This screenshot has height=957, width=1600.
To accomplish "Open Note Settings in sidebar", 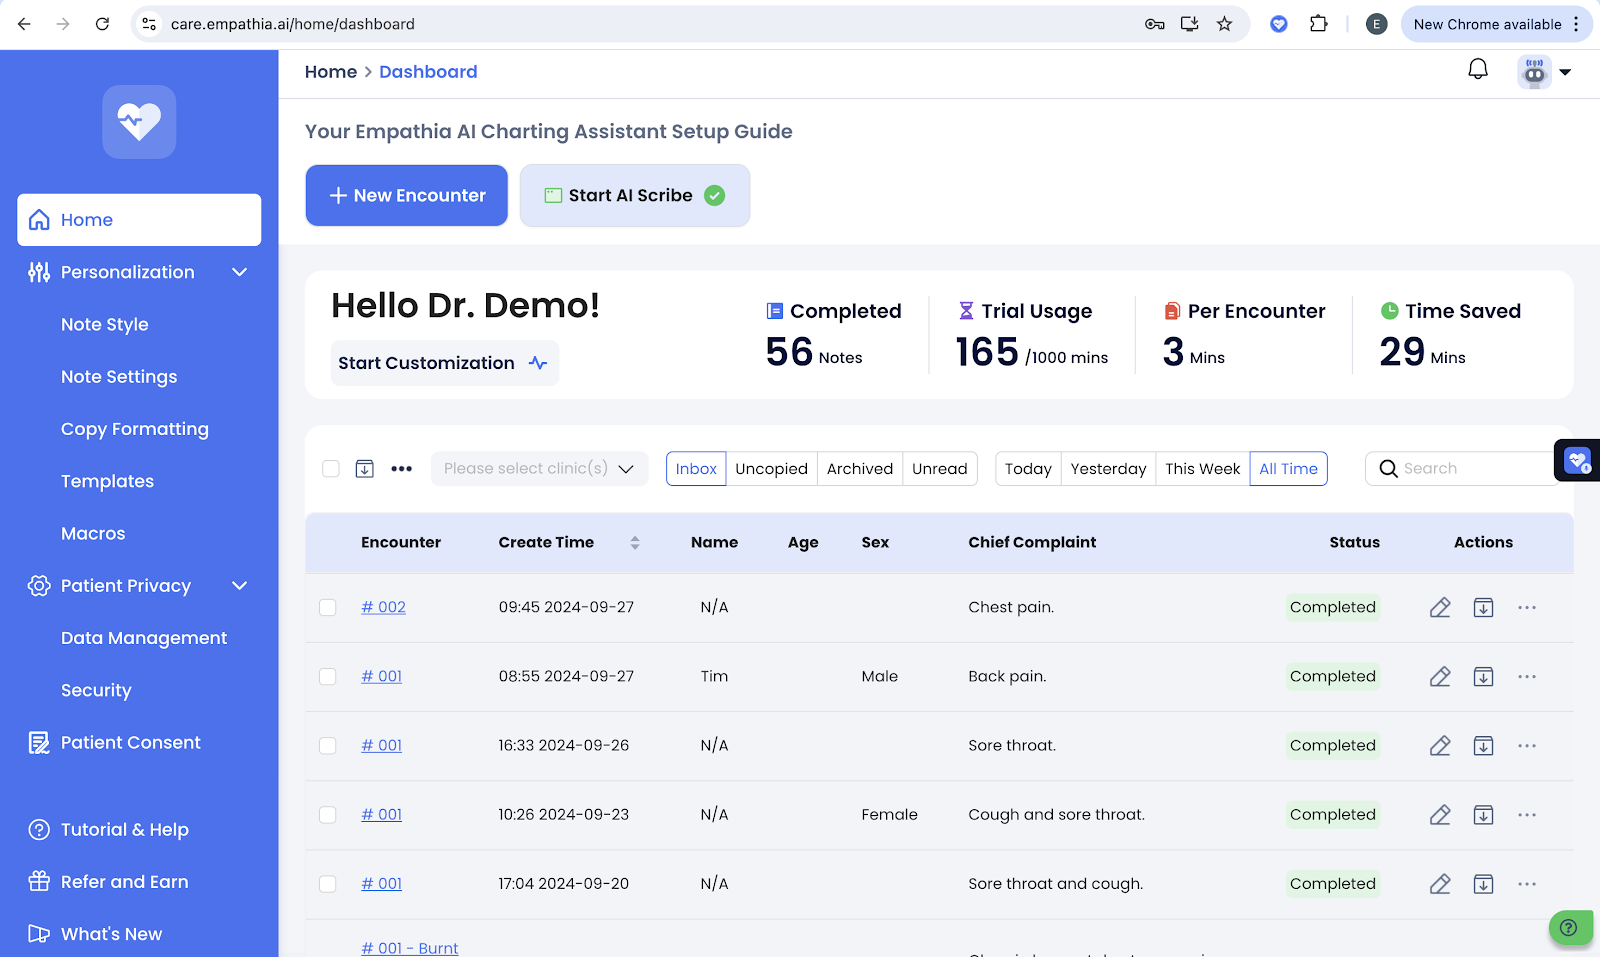I will pyautogui.click(x=119, y=377).
